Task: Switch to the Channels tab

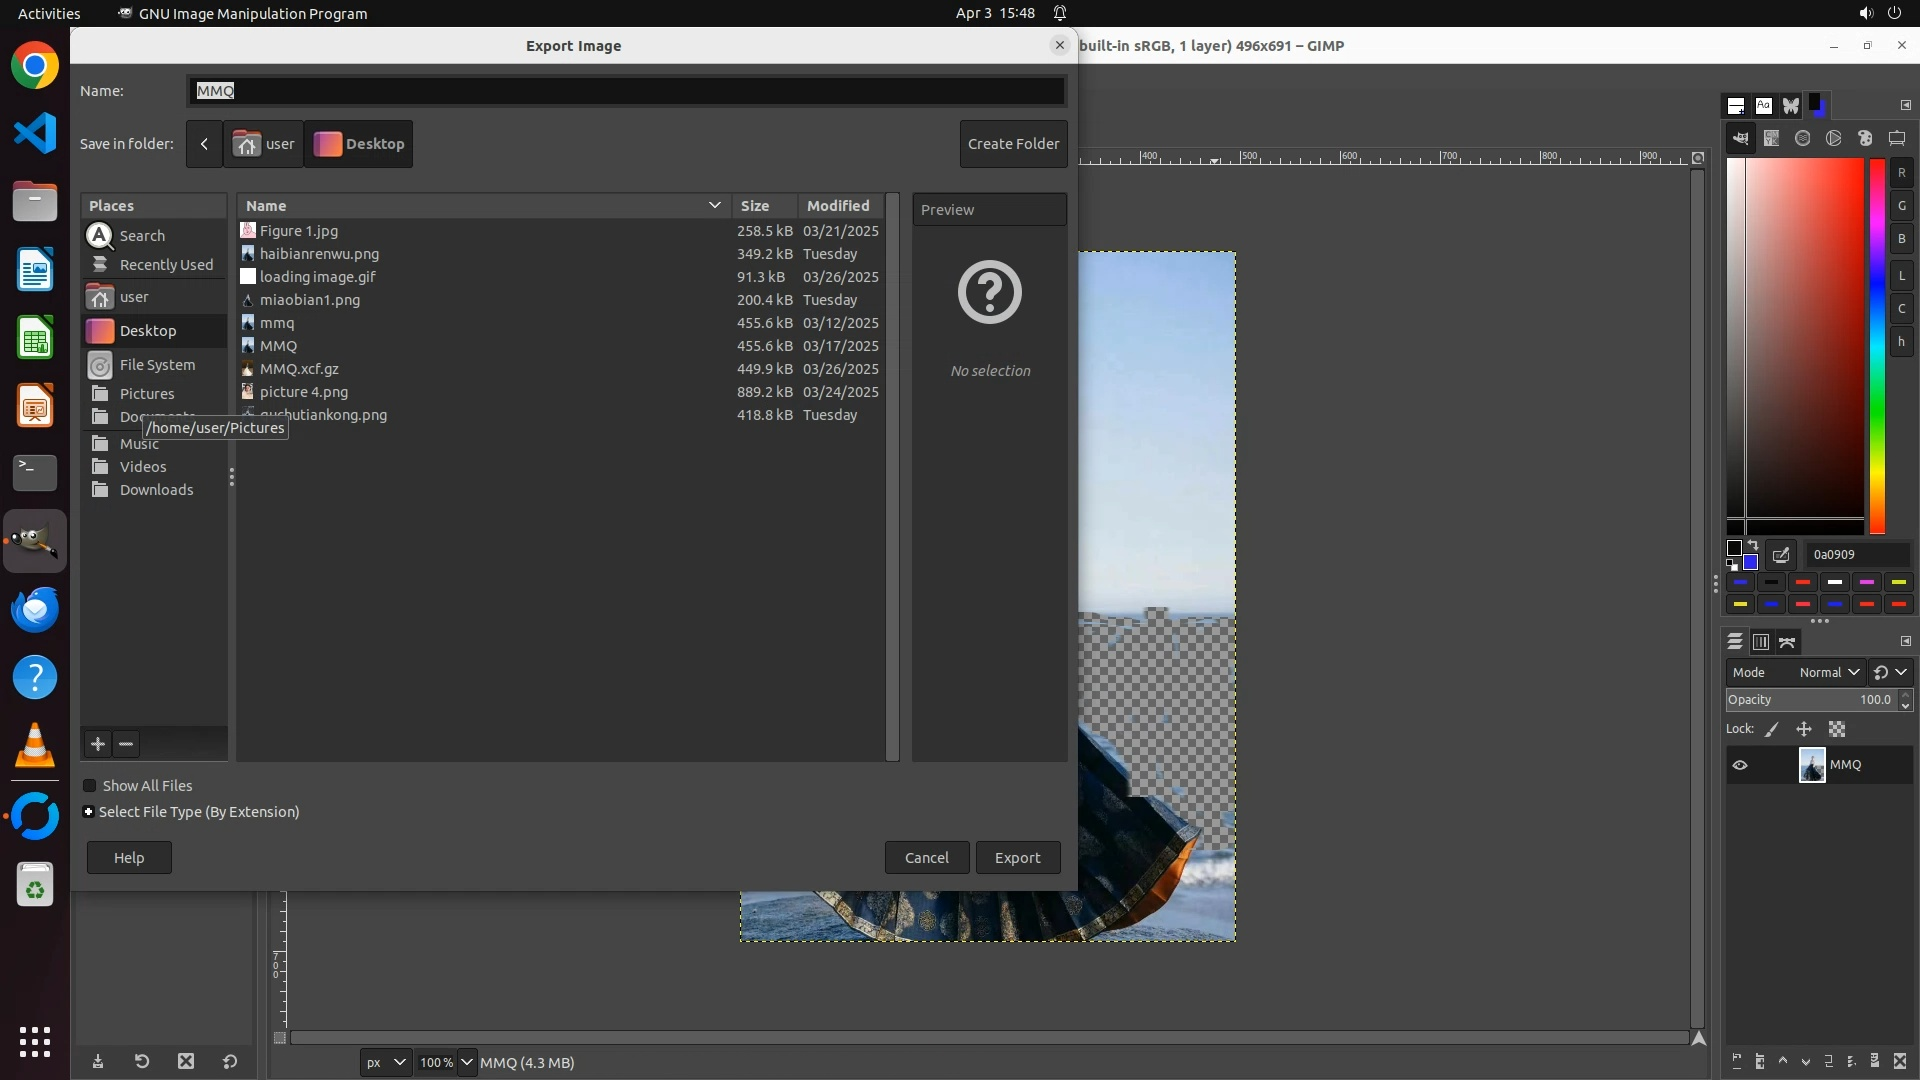Action: [x=1761, y=642]
